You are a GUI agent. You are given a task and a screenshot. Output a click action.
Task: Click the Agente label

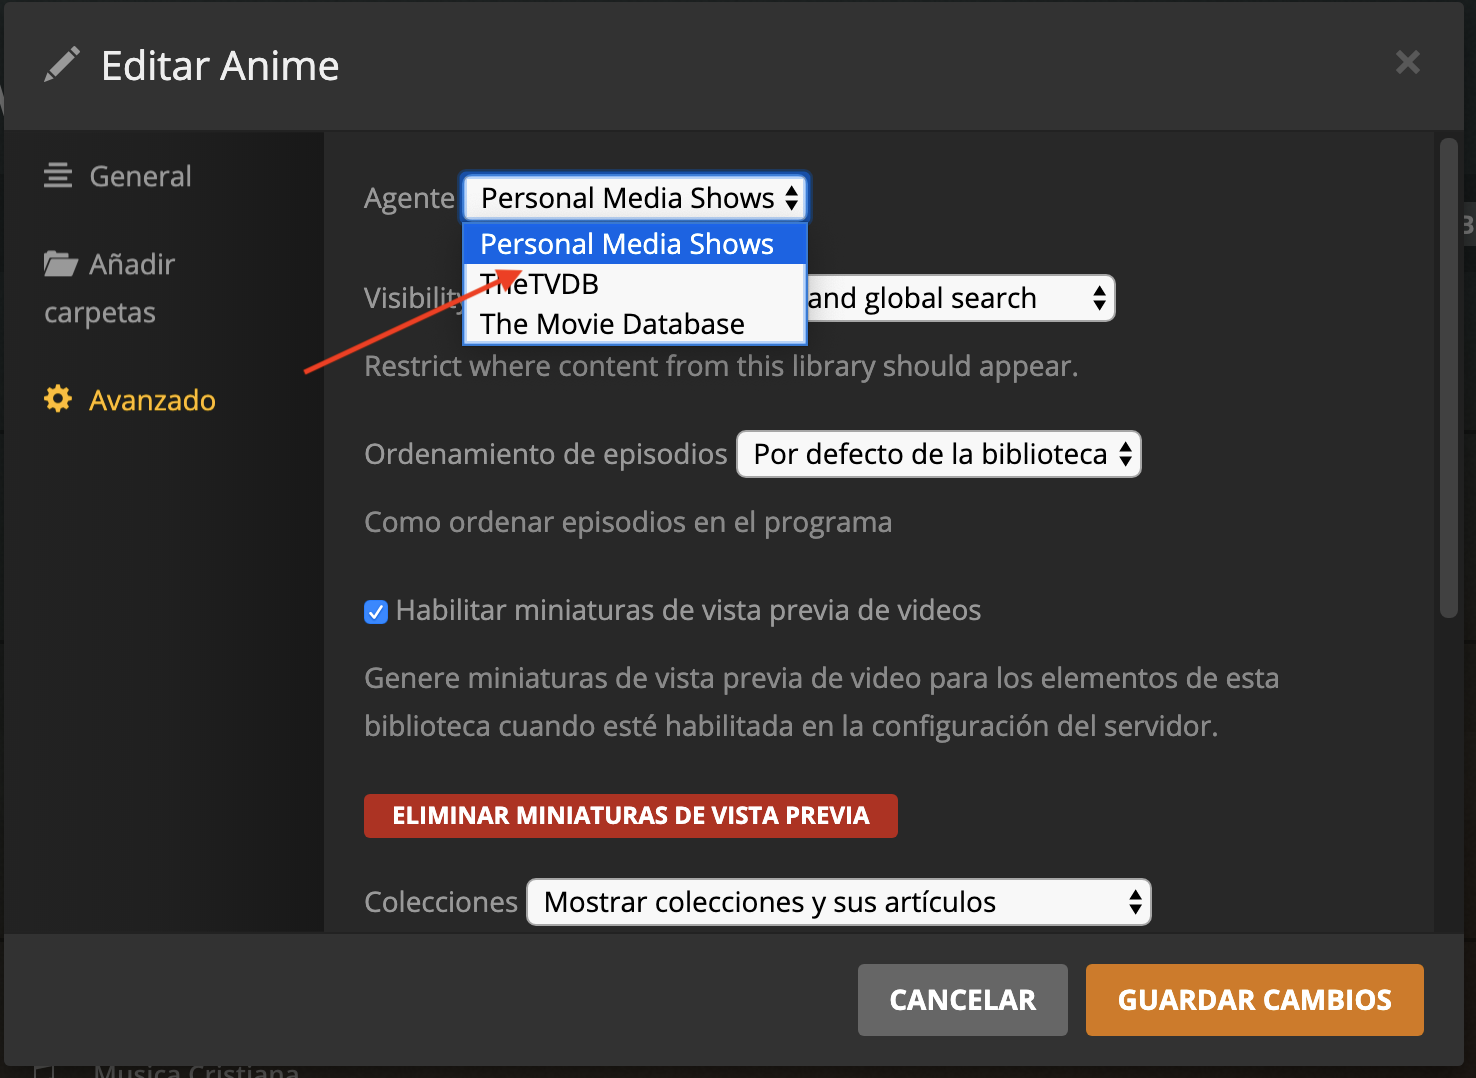click(409, 198)
